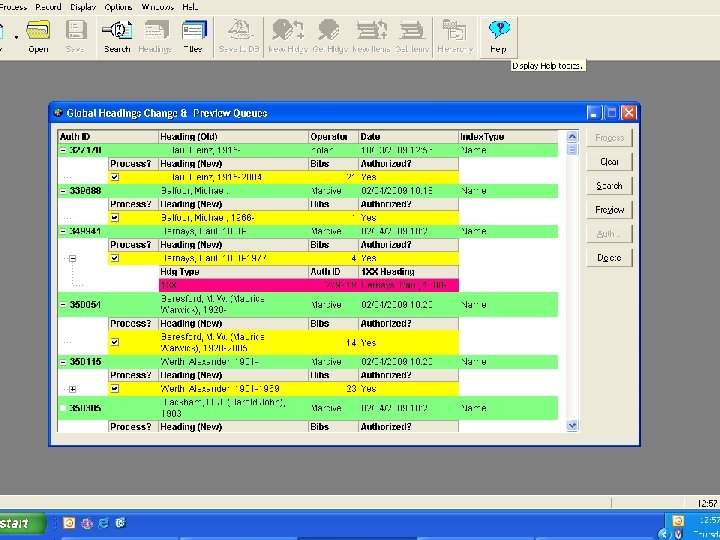Toggle Process checkbox for Beresford 1920-2005 heading
Screen dimensions: 720x540
point(115,342)
